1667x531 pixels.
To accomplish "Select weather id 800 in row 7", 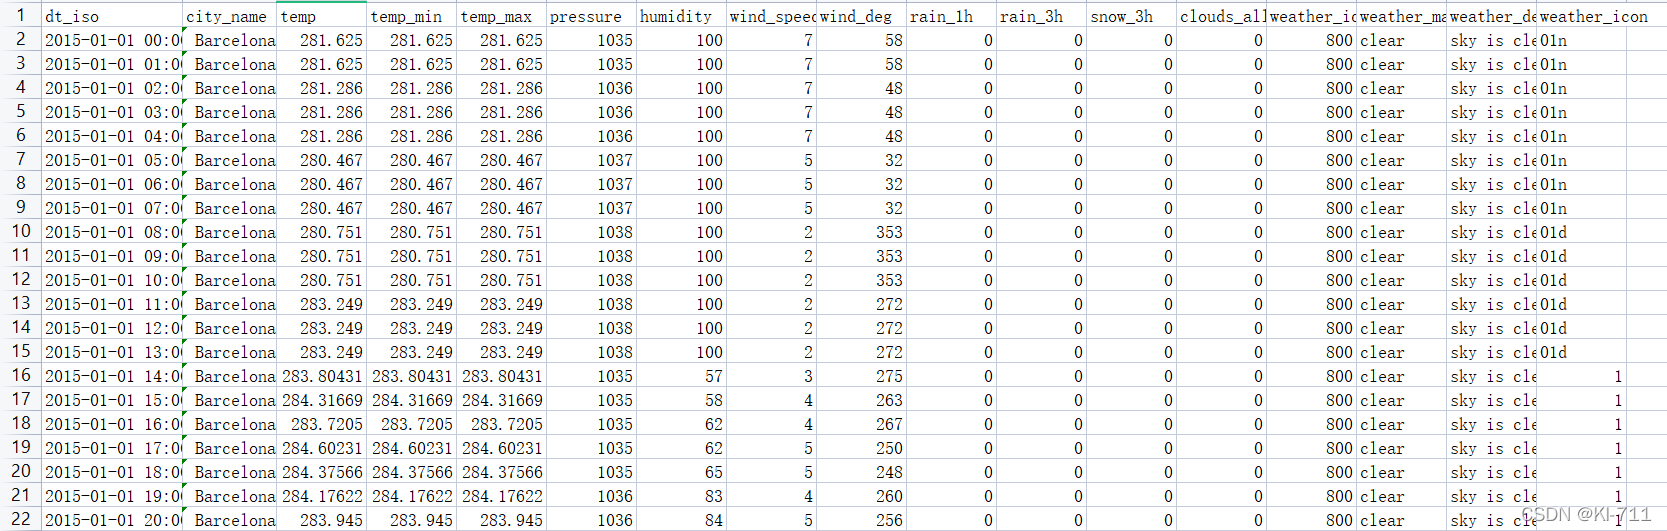I will pos(1311,160).
